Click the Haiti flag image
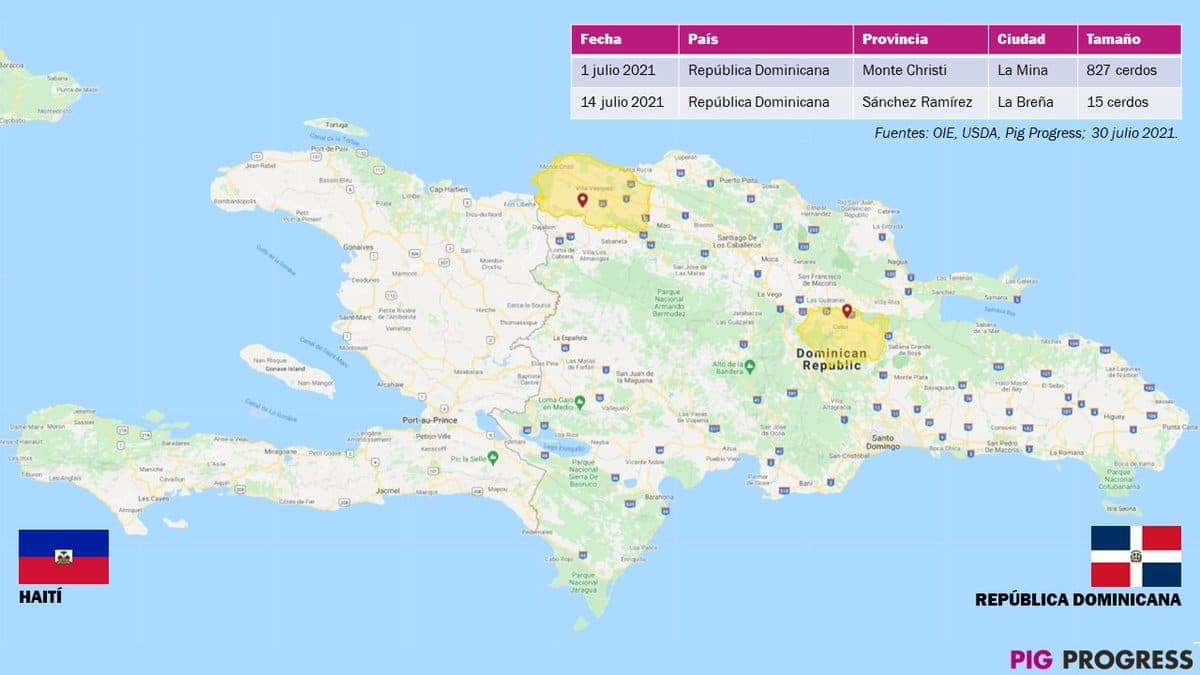 [64, 557]
